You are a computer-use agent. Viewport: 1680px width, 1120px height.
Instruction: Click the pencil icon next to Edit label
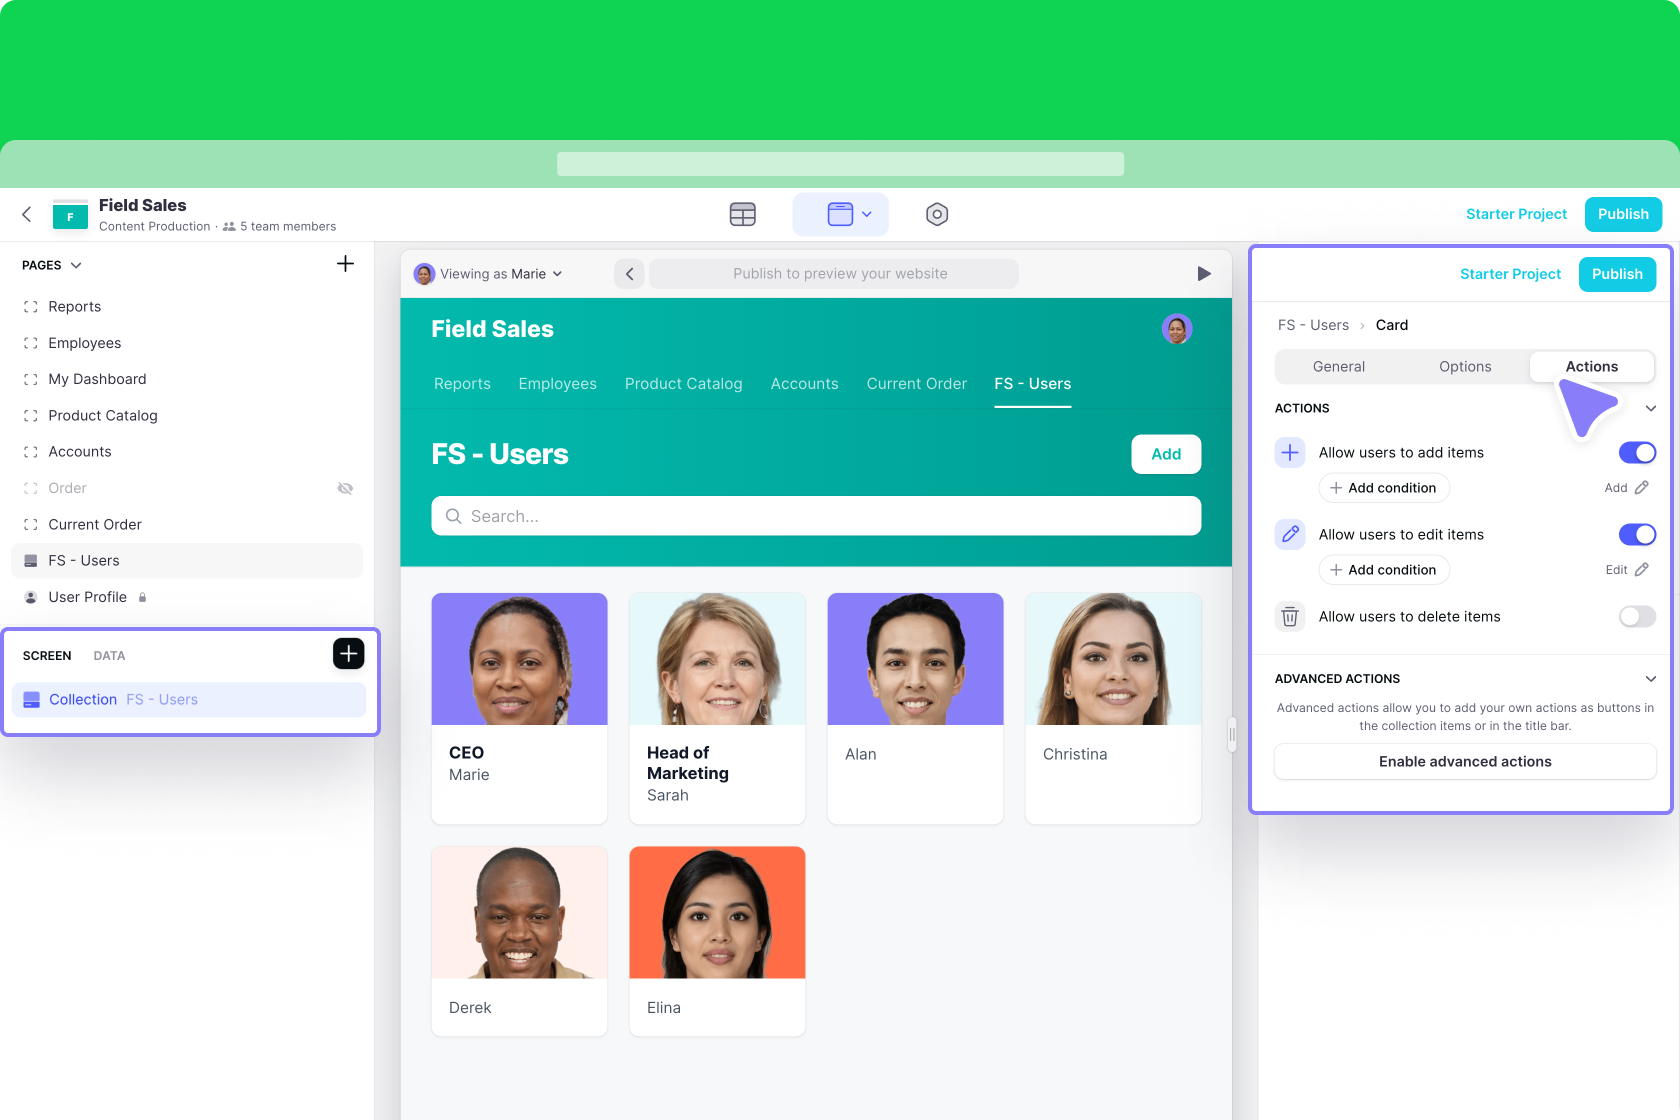tap(1641, 570)
